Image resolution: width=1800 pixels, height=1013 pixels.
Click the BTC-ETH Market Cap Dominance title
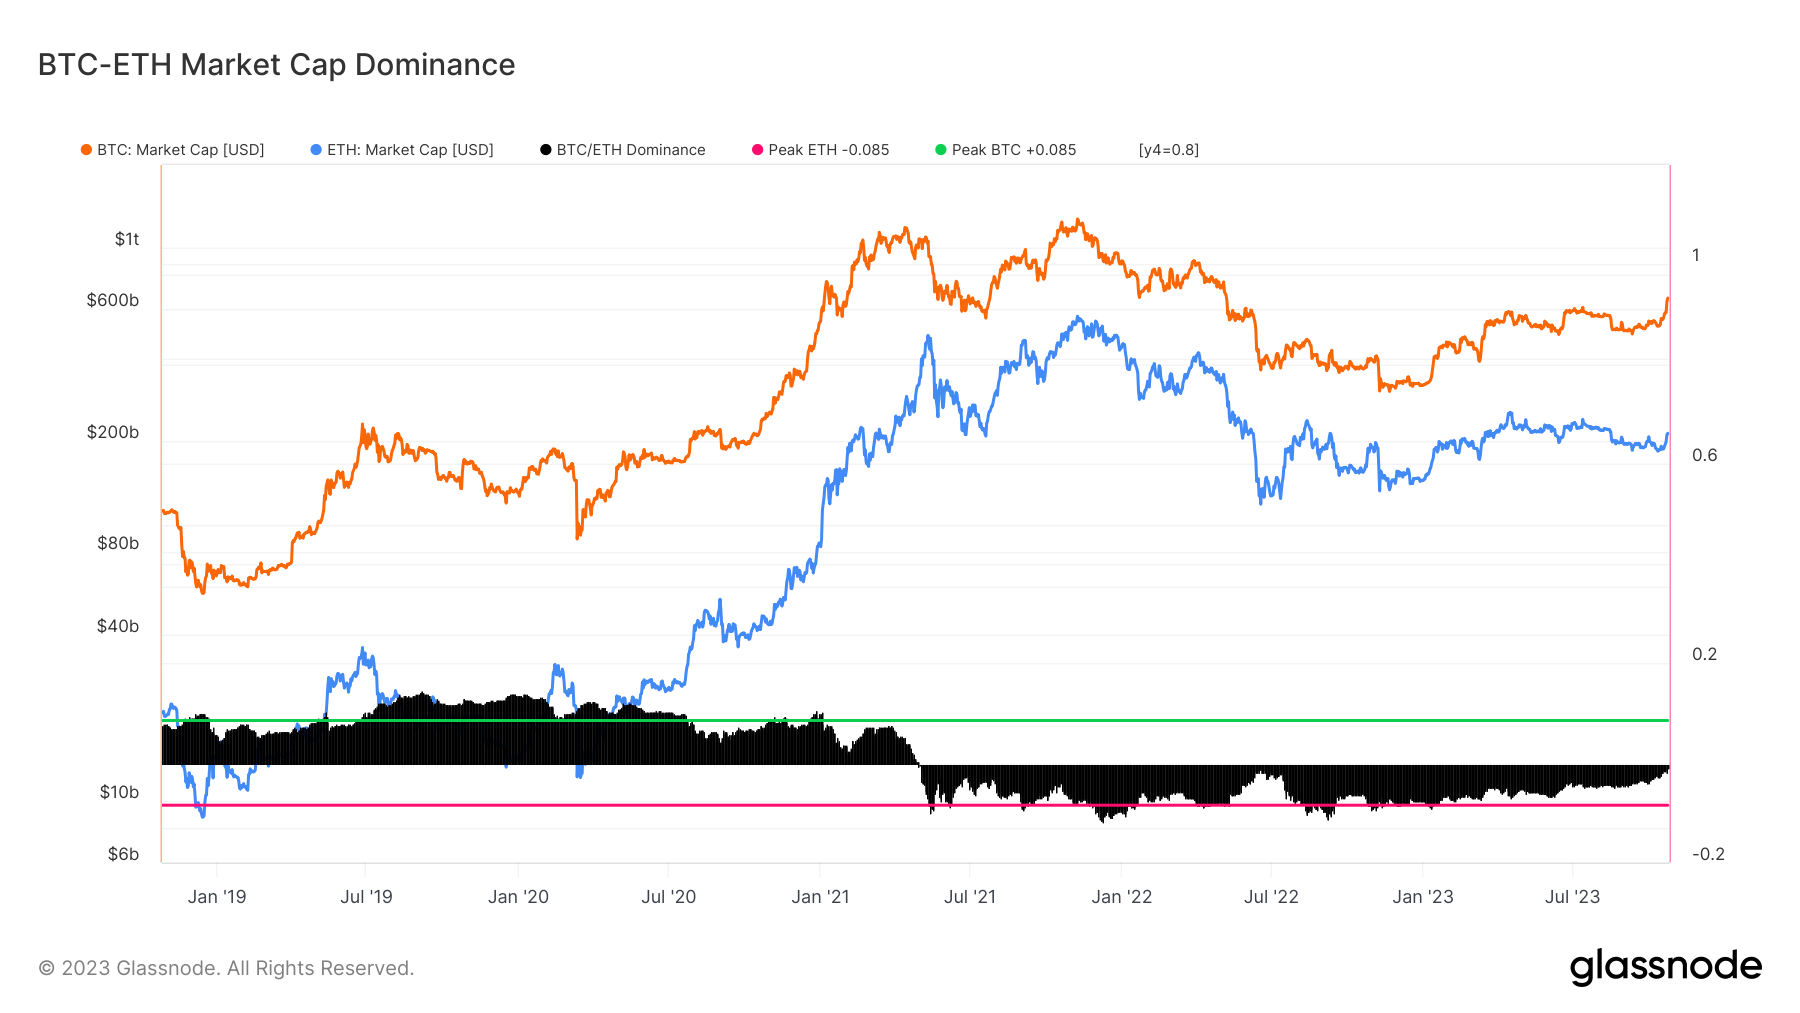click(x=277, y=65)
